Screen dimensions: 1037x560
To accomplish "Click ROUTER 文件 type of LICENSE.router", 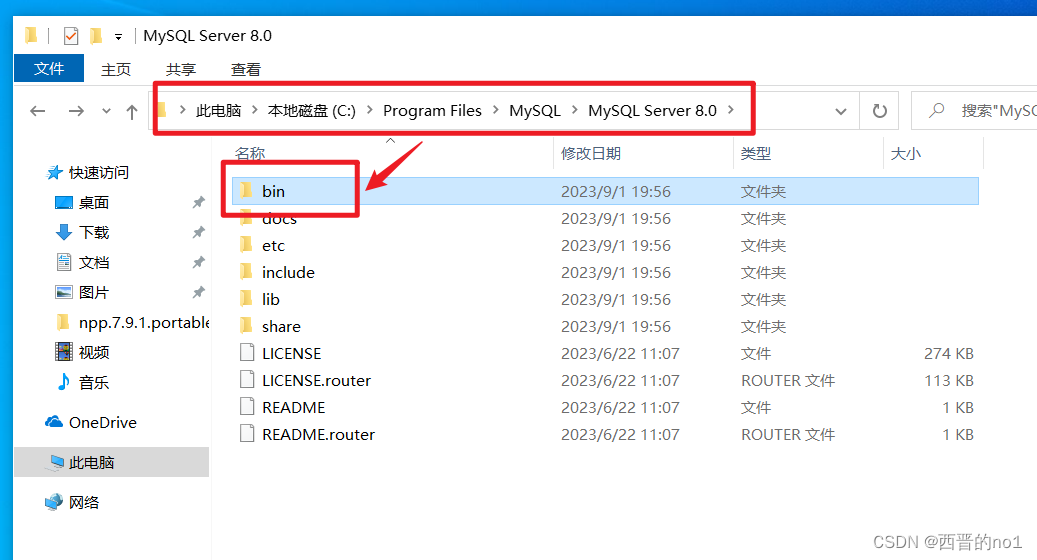I will 788,380.
